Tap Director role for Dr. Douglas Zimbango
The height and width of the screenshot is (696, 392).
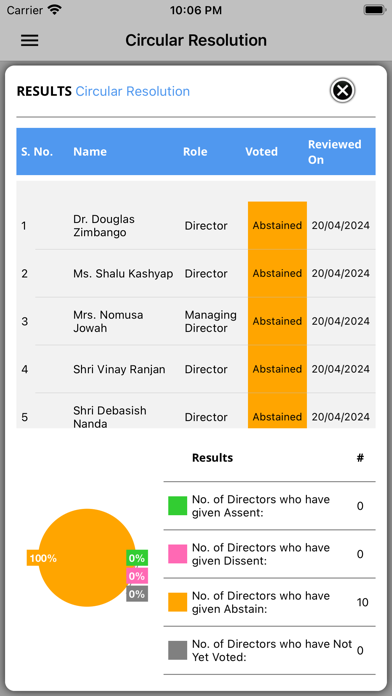click(x=206, y=226)
